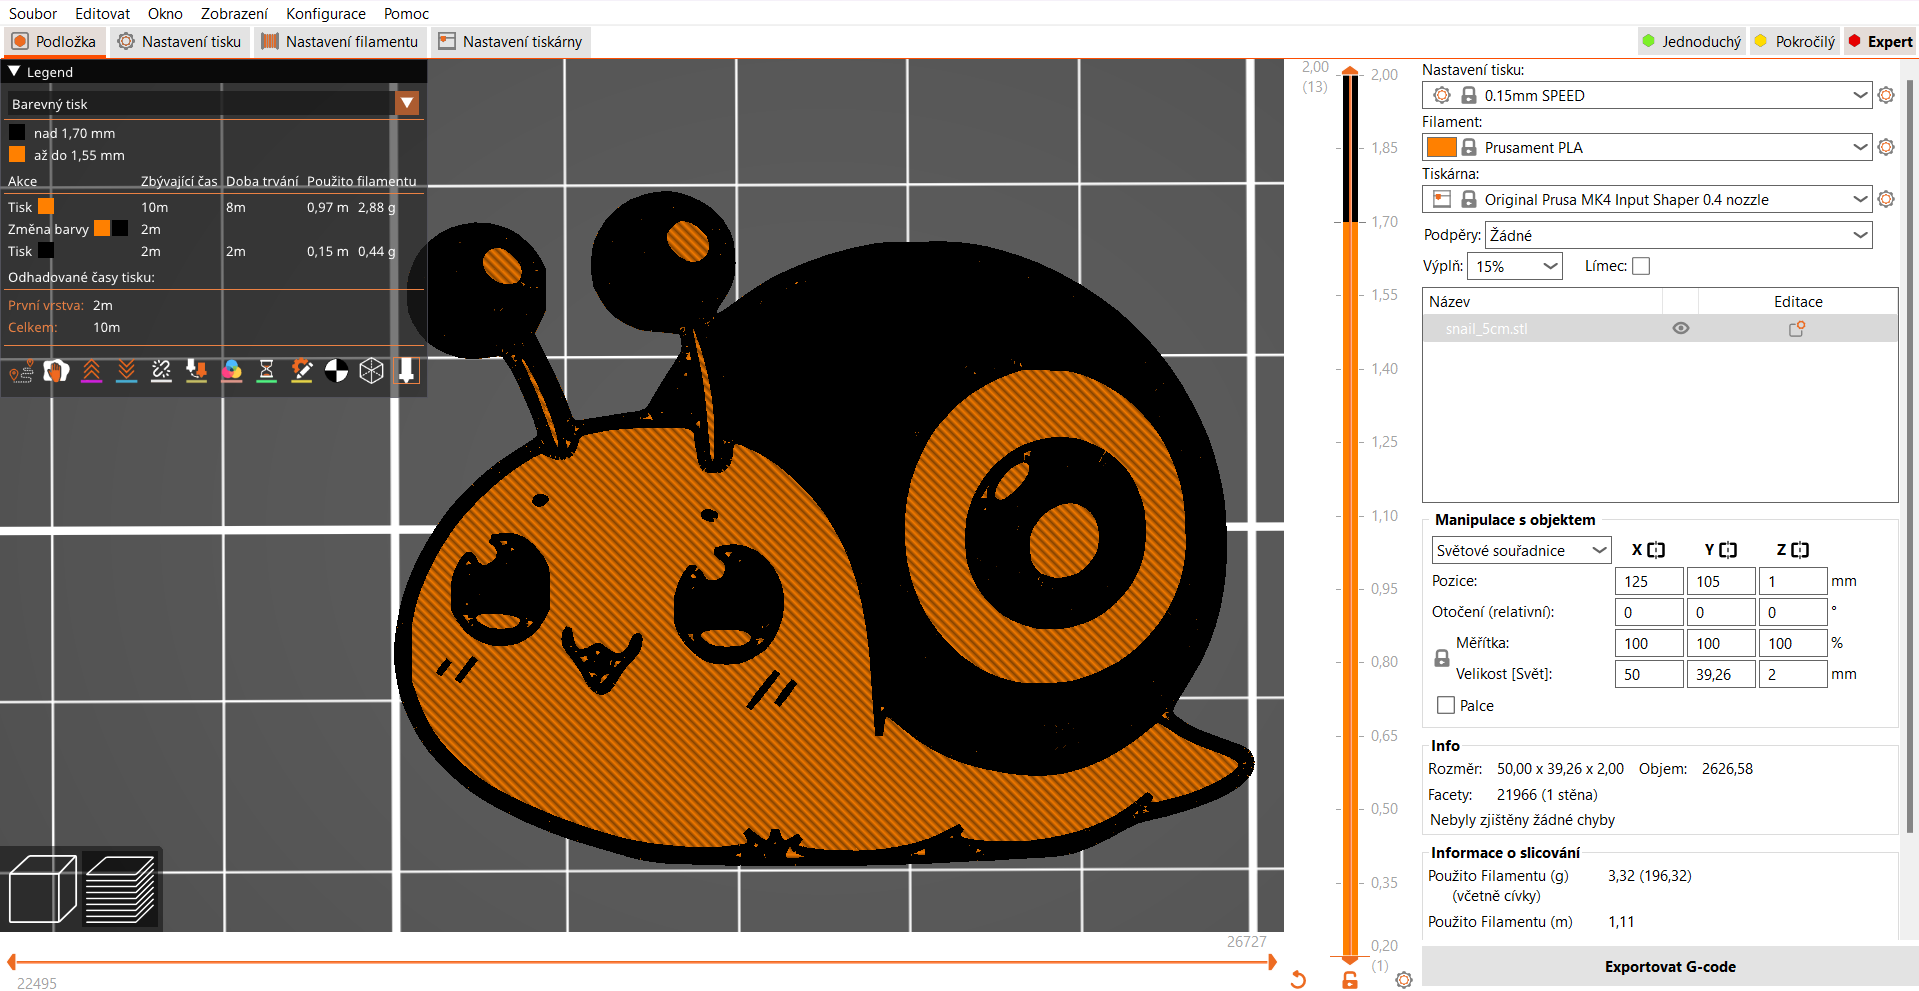Image resolution: width=1919 pixels, height=991 pixels.
Task: Open the Světové souřadnice coordinates dropdown
Action: (x=1521, y=550)
